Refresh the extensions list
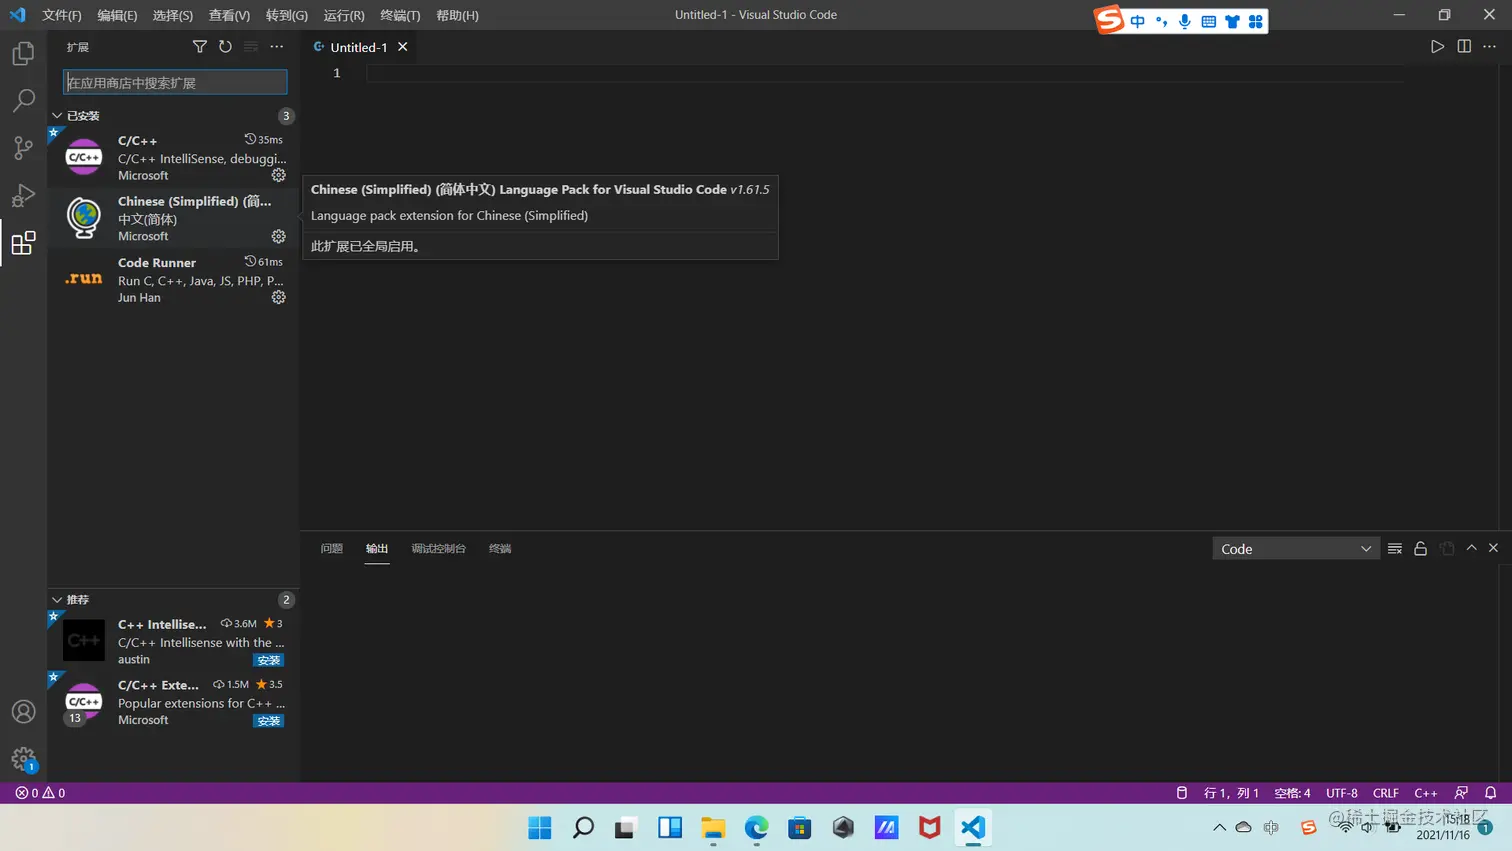The height and width of the screenshot is (851, 1512). tap(225, 47)
